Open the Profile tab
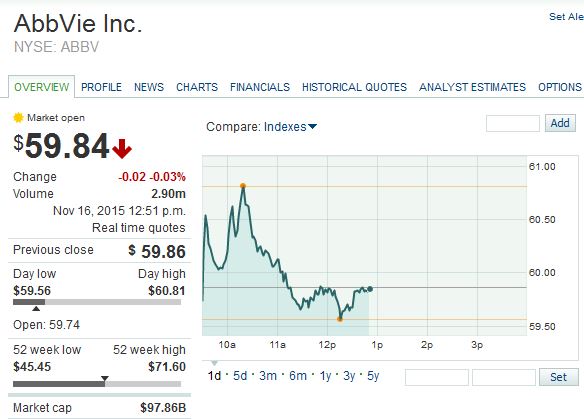The image size is (584, 419). point(101,87)
